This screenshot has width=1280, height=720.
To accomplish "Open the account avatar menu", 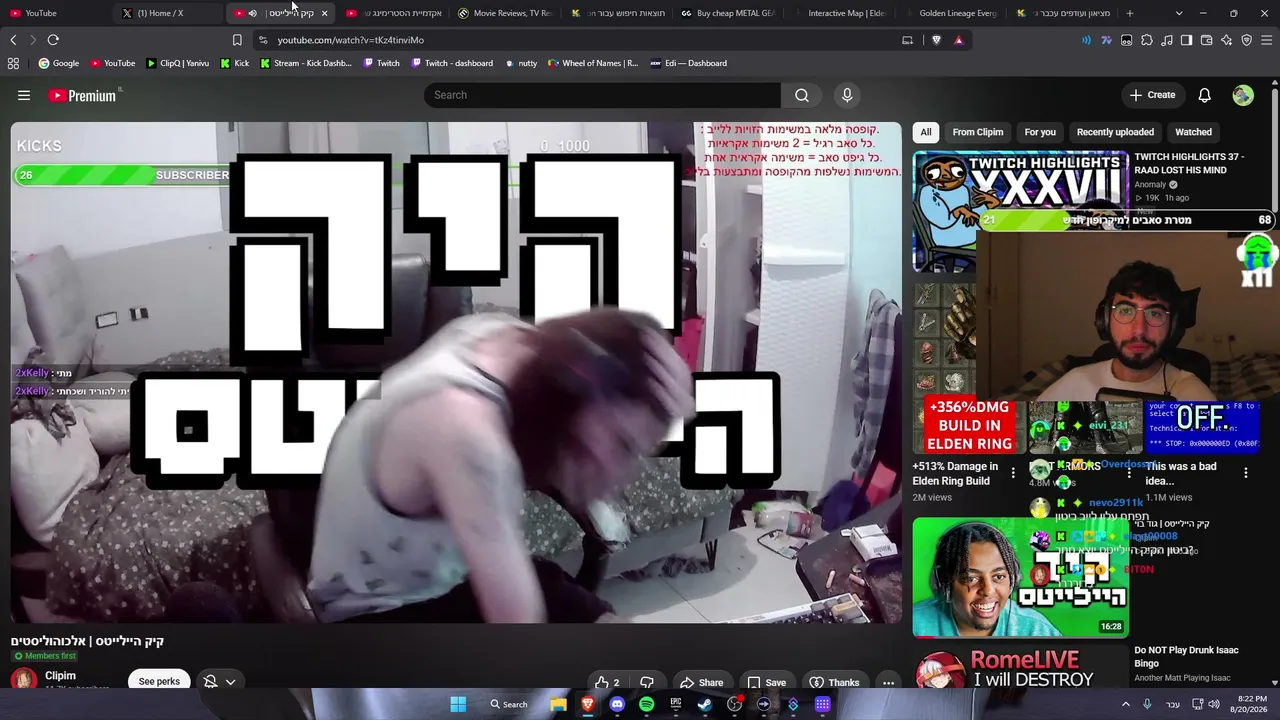I will (x=1243, y=95).
